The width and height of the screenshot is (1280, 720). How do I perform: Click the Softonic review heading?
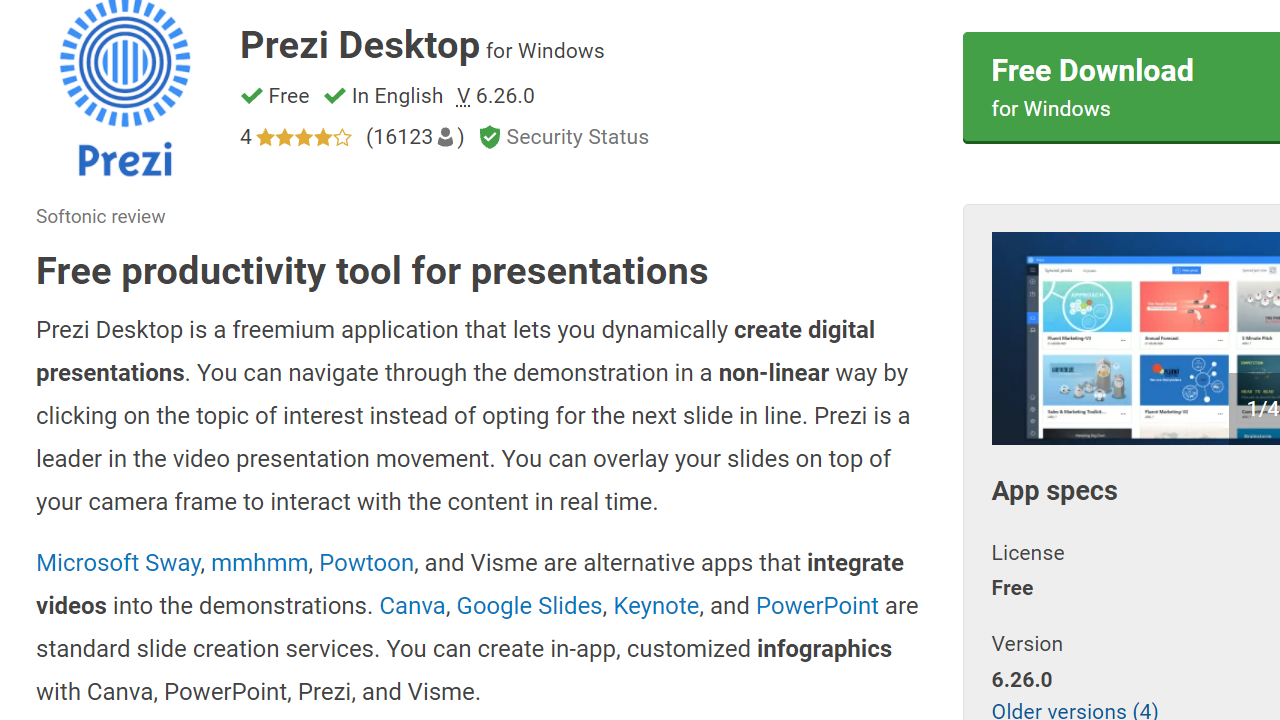tap(100, 216)
